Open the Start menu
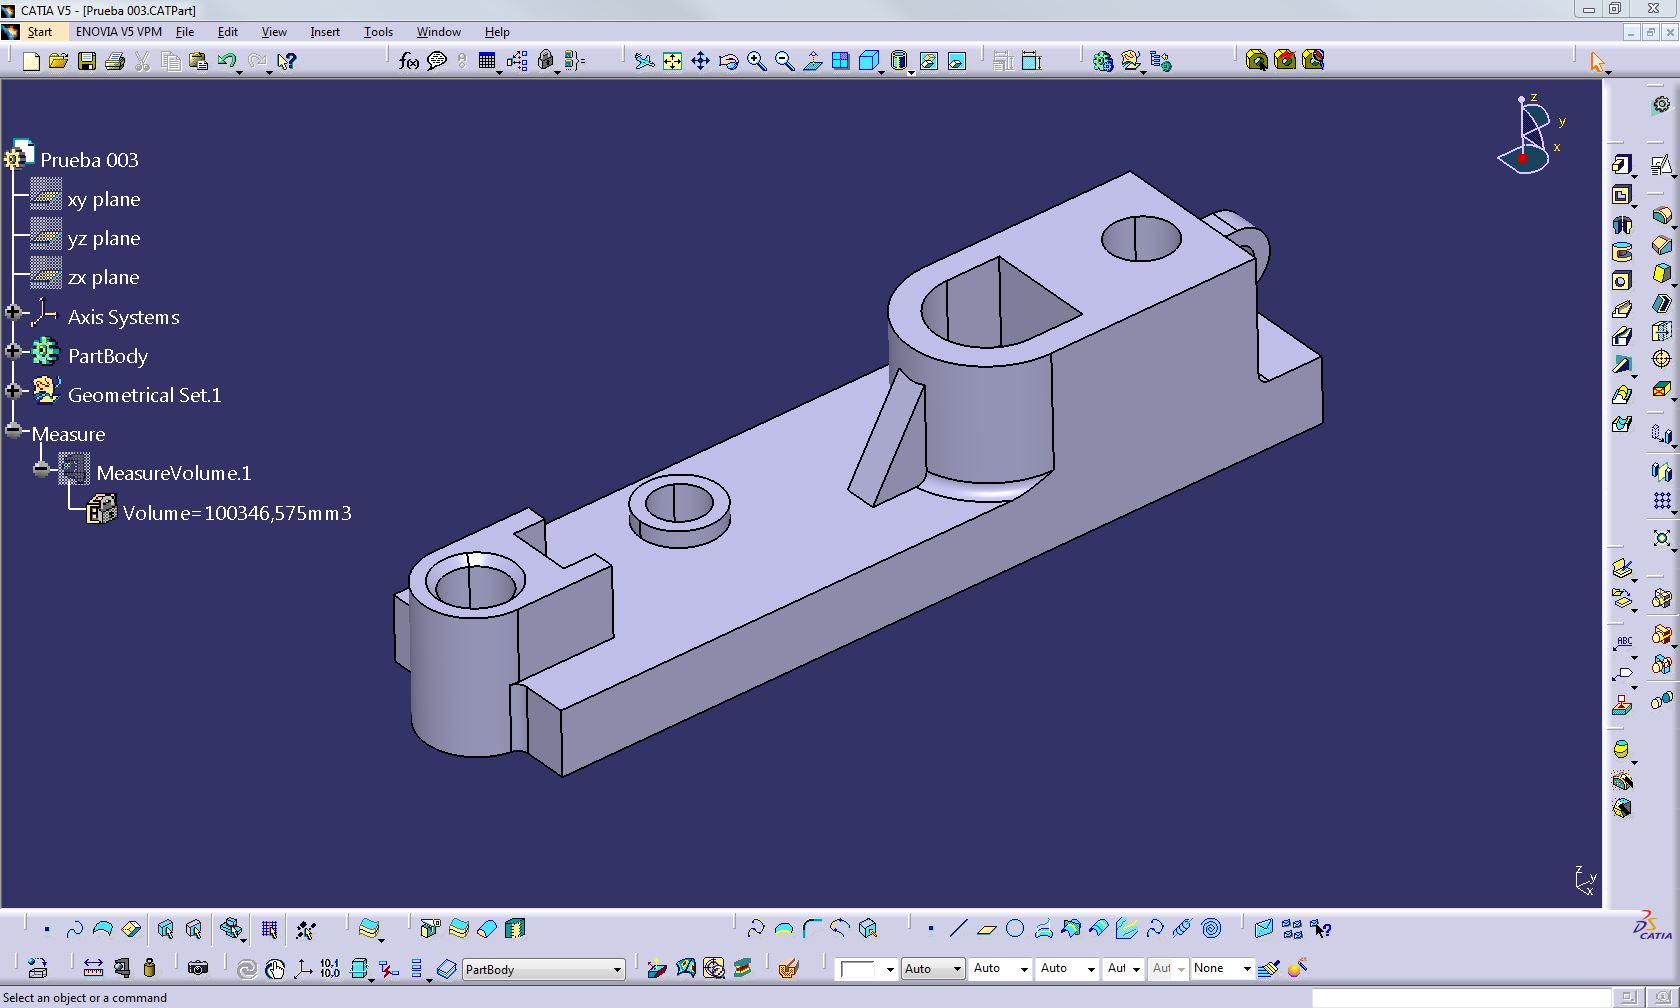 pos(40,32)
